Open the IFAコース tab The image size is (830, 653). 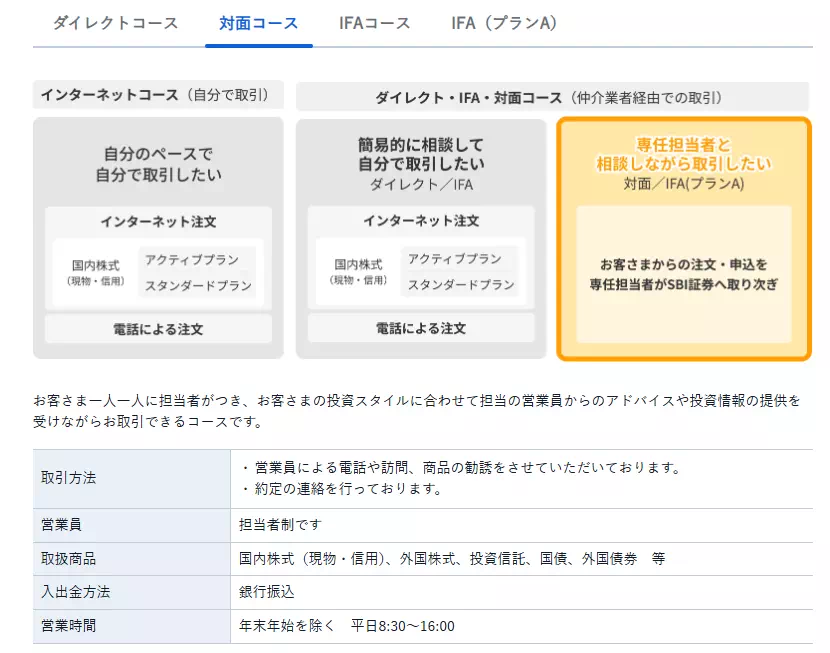[x=373, y=22]
